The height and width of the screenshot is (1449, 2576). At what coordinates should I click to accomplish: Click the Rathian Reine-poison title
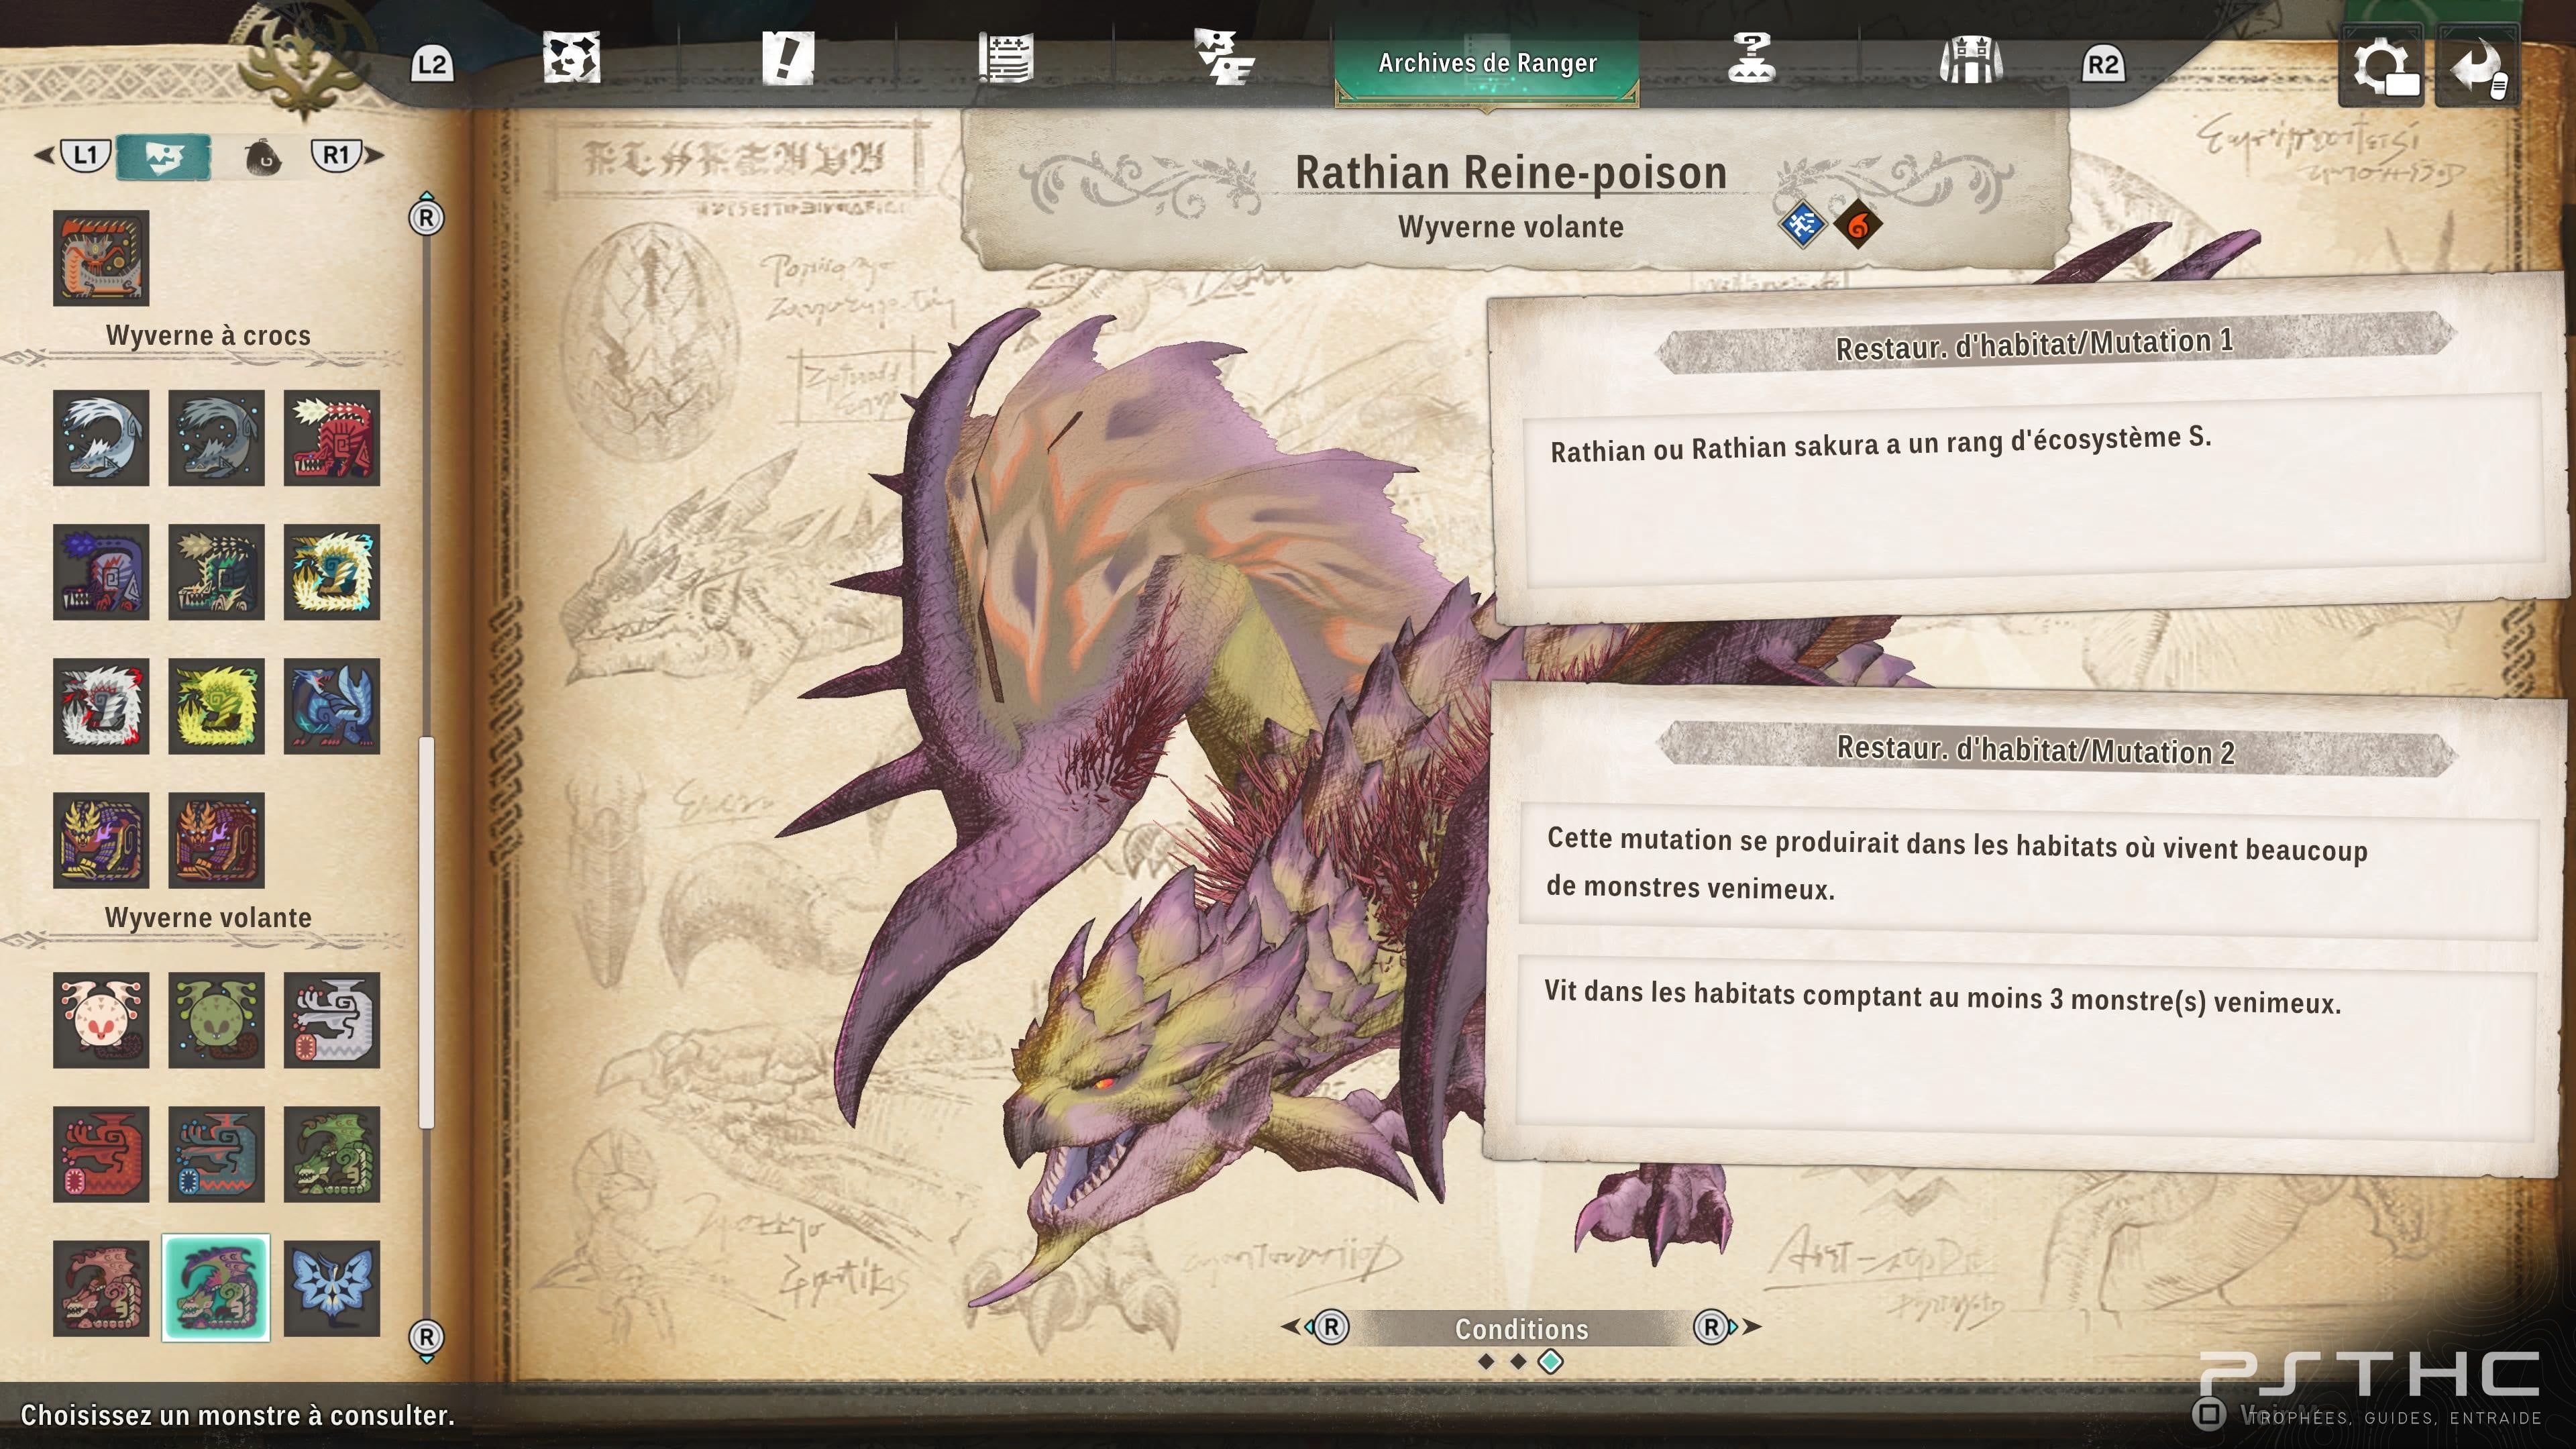[1511, 172]
